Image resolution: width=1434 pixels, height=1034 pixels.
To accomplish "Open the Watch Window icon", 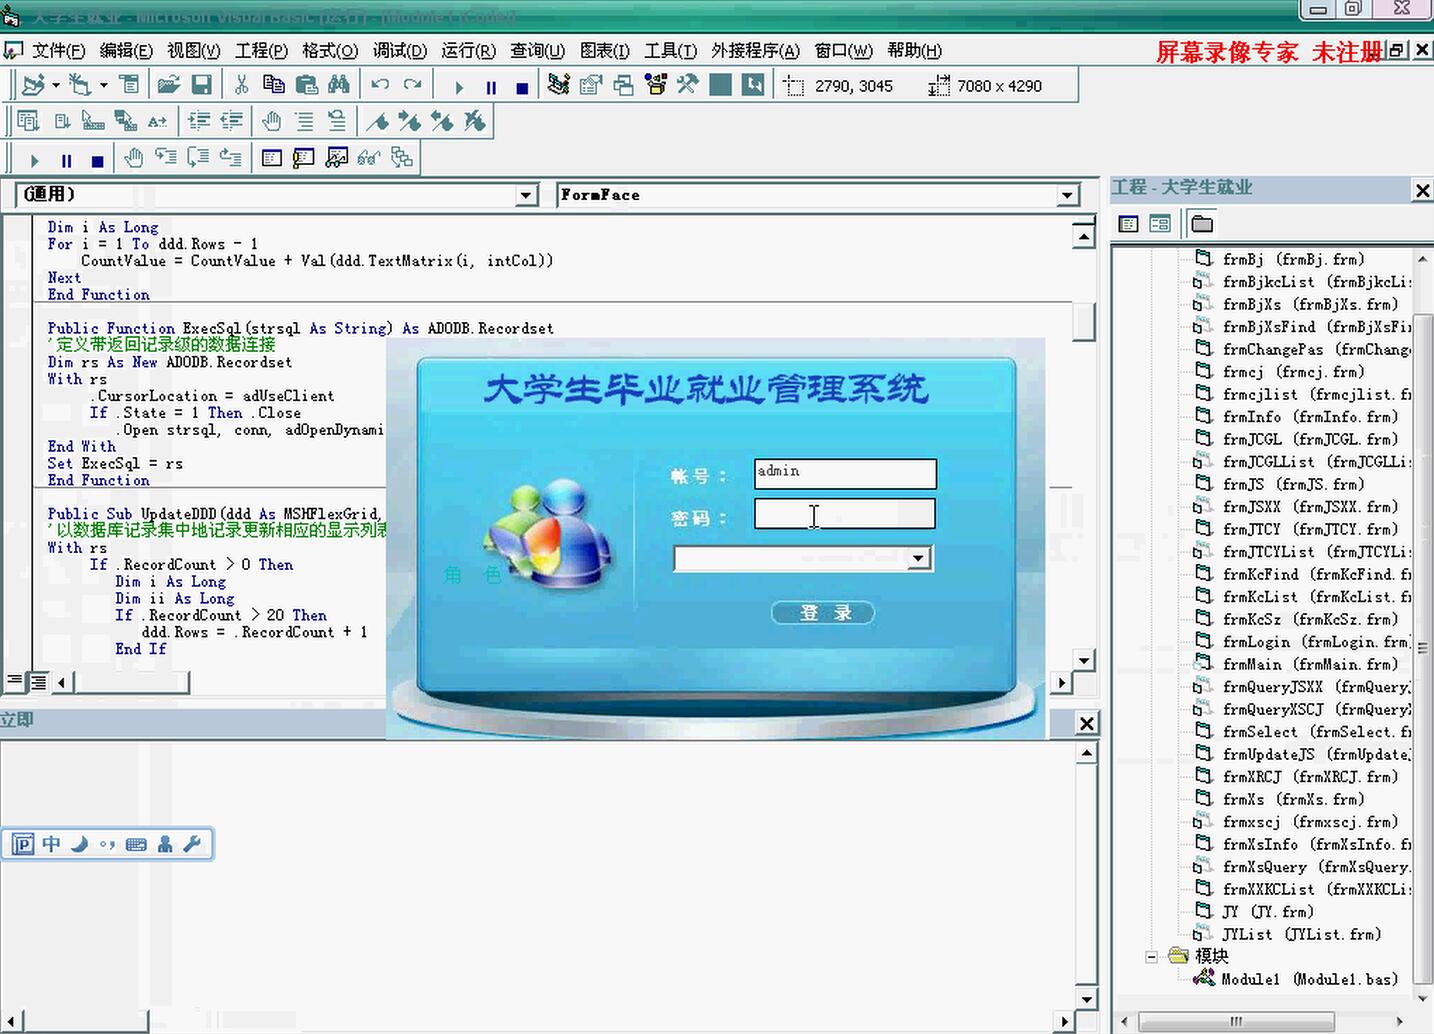I will click(337, 157).
